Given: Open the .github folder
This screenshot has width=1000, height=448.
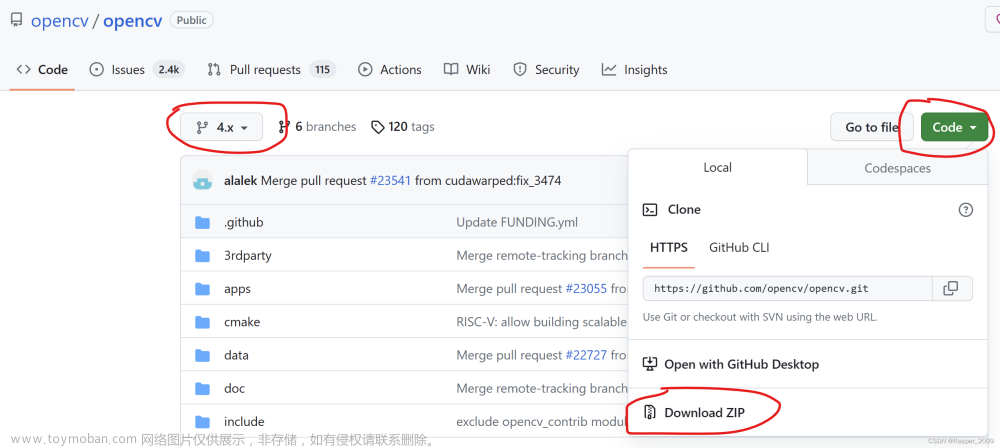Looking at the screenshot, I should 244,223.
